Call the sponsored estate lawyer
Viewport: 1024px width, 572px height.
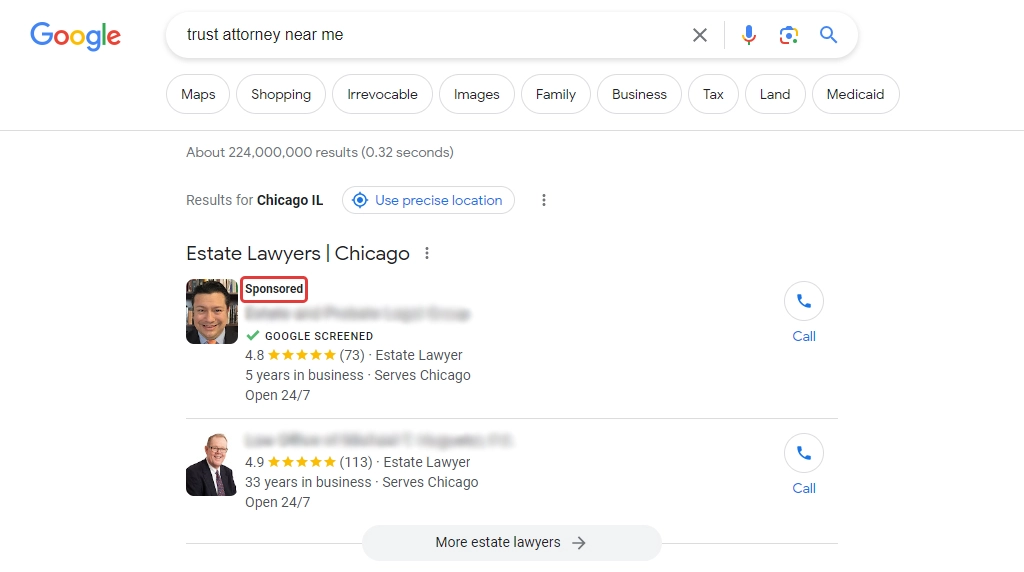[x=803, y=313]
